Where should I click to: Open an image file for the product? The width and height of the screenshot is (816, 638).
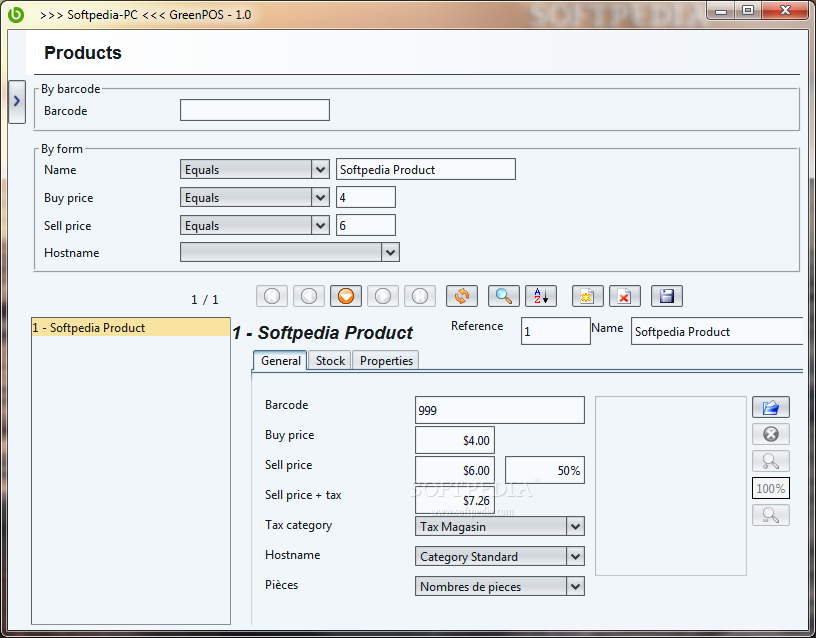[771, 407]
